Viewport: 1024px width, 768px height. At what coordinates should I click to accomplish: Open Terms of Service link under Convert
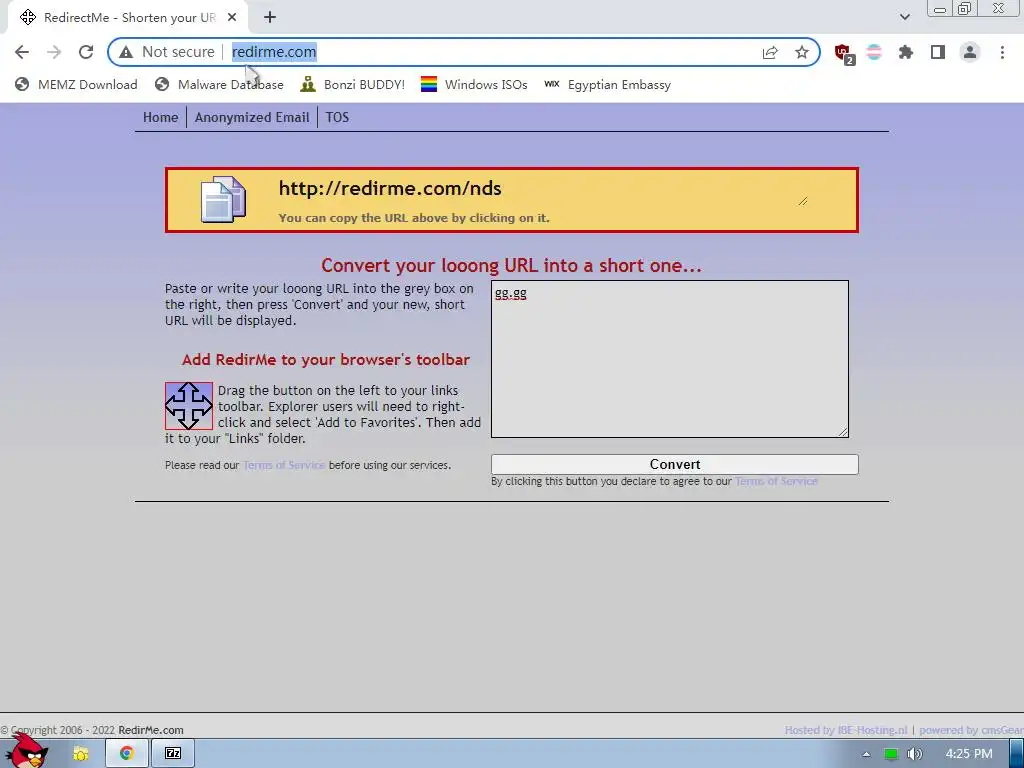776,481
